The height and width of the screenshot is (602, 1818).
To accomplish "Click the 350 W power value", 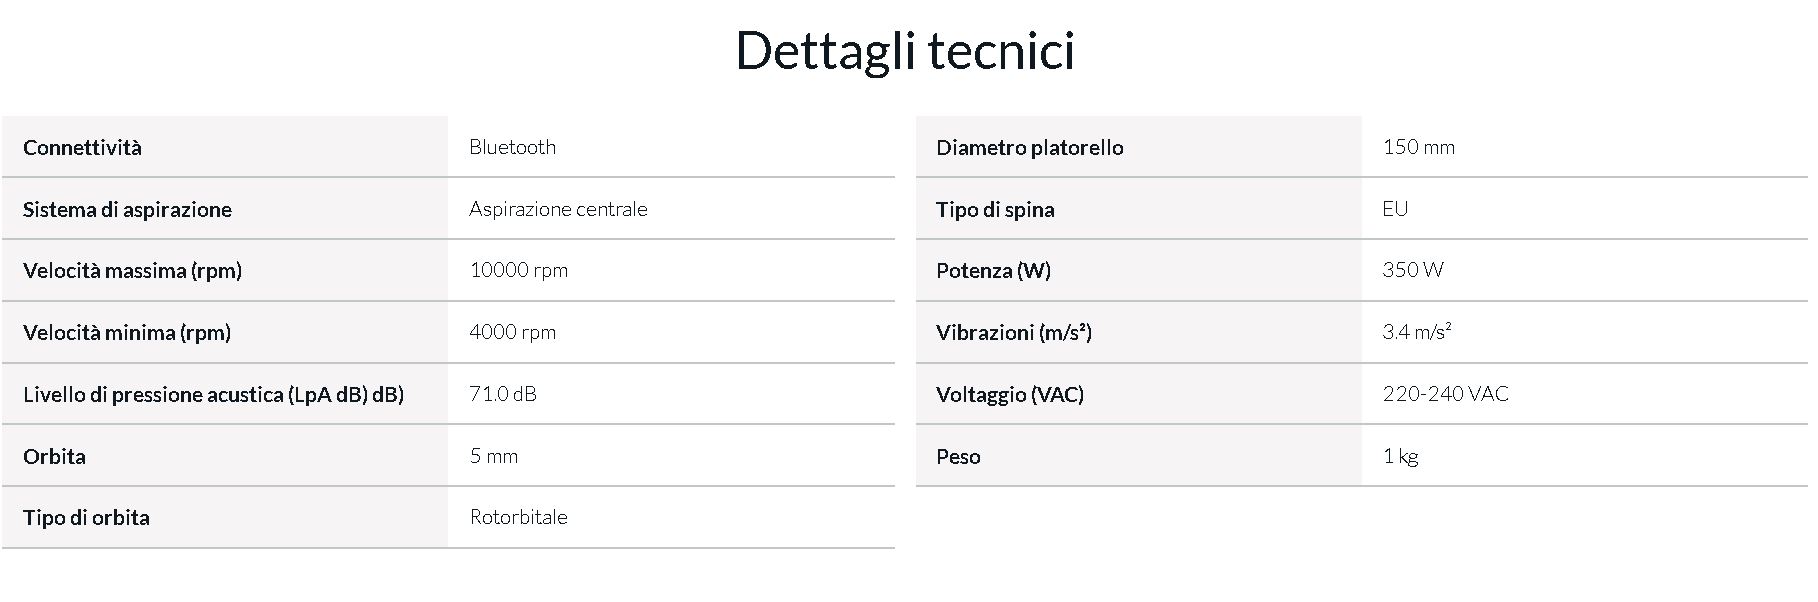I will point(1412,270).
